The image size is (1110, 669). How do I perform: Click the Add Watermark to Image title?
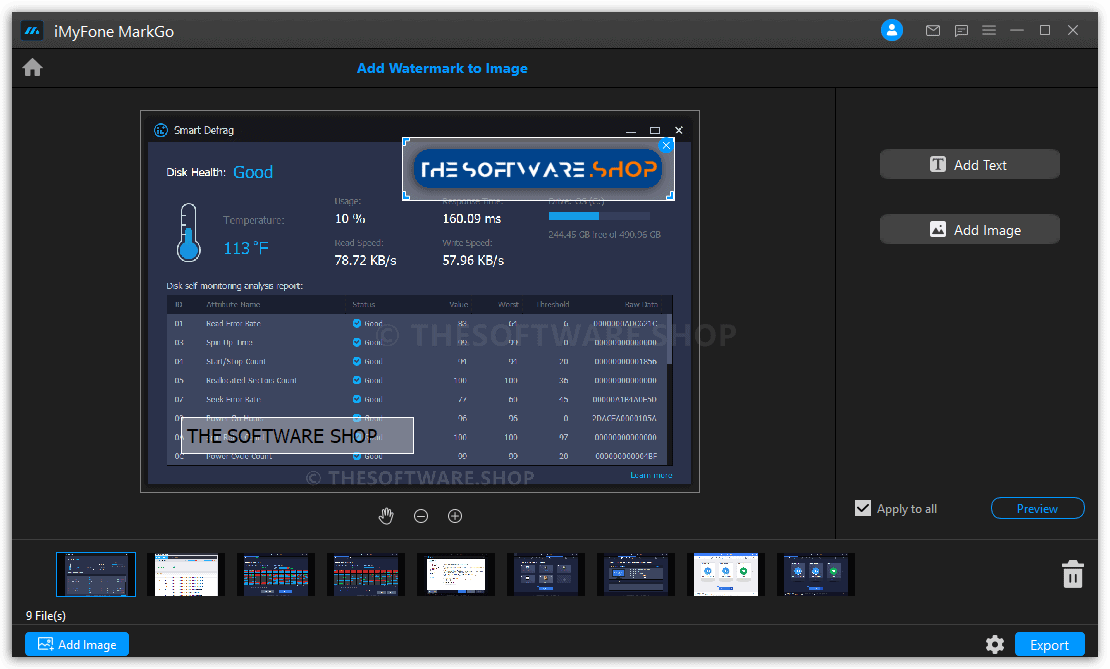[442, 68]
